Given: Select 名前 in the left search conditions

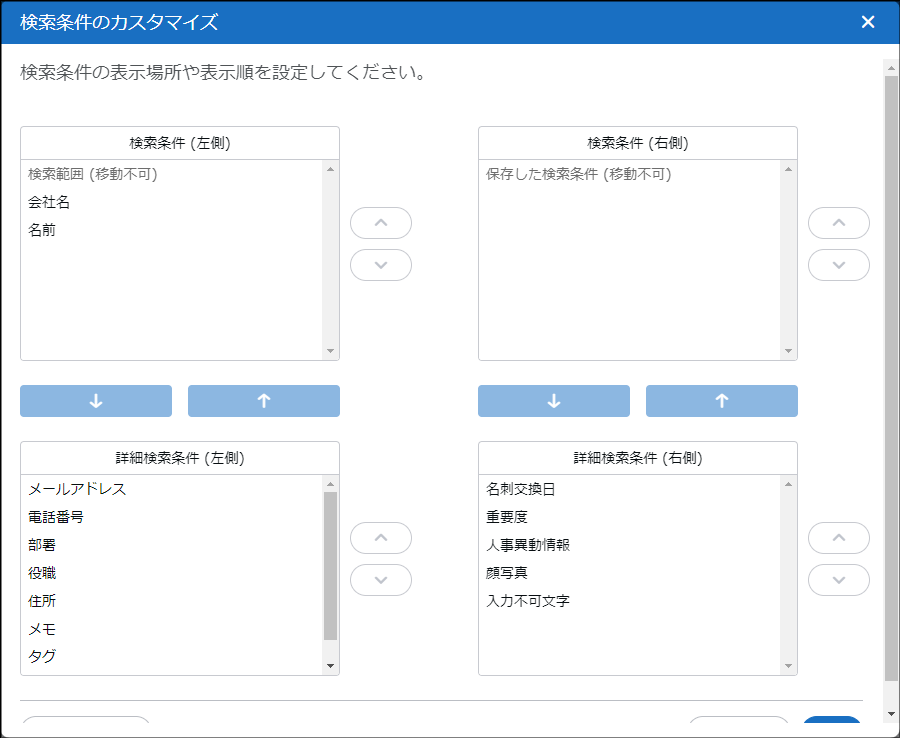Looking at the screenshot, I should (x=42, y=230).
